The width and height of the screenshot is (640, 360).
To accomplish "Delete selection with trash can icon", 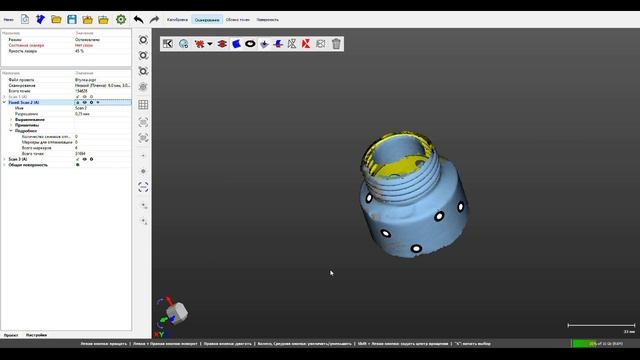I will (336, 44).
